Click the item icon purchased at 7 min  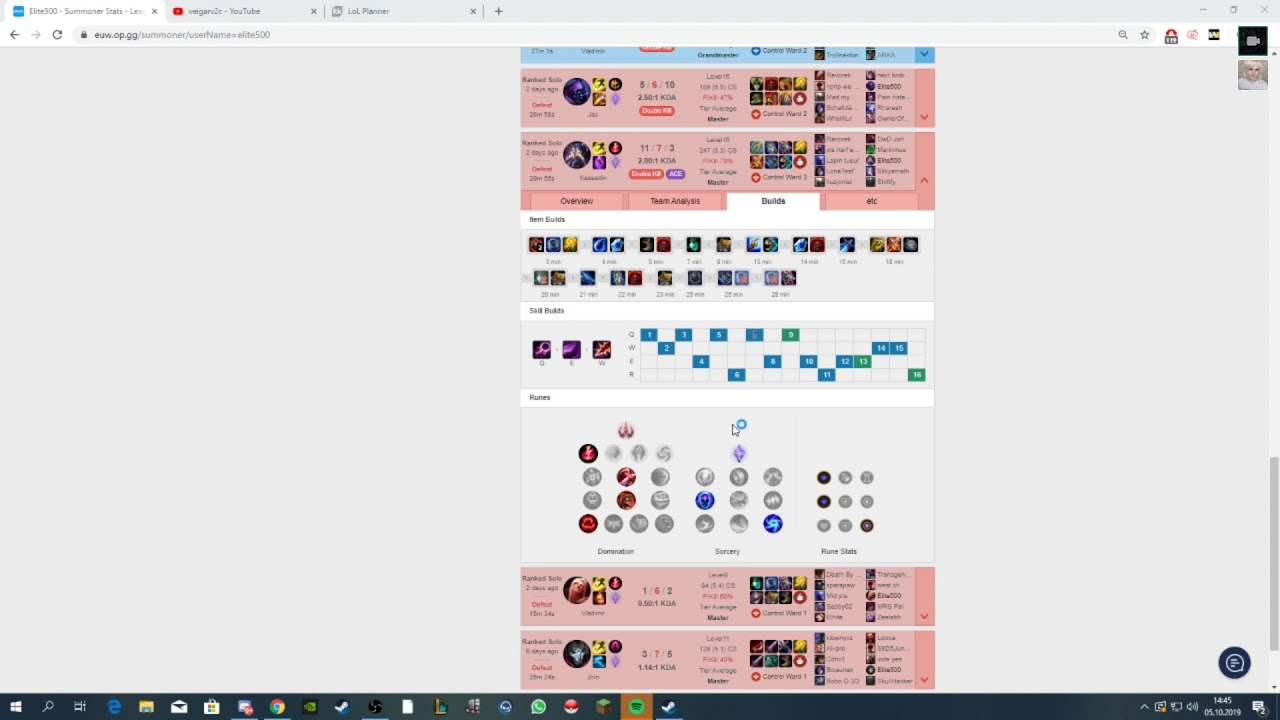click(x=694, y=245)
